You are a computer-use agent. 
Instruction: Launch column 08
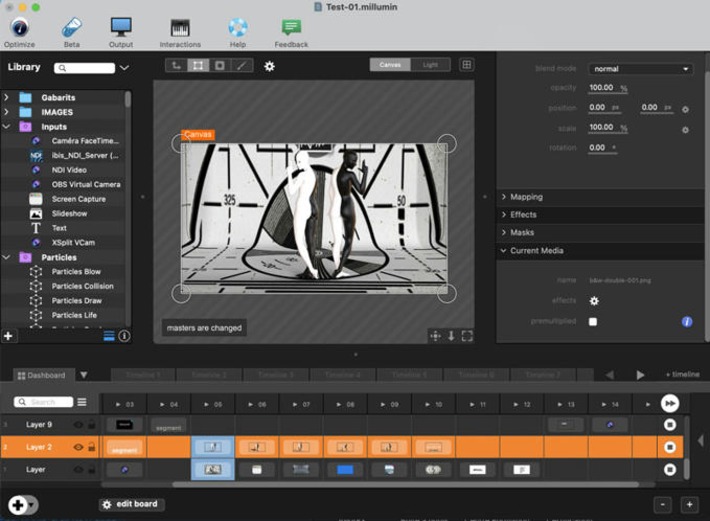pyautogui.click(x=345, y=404)
